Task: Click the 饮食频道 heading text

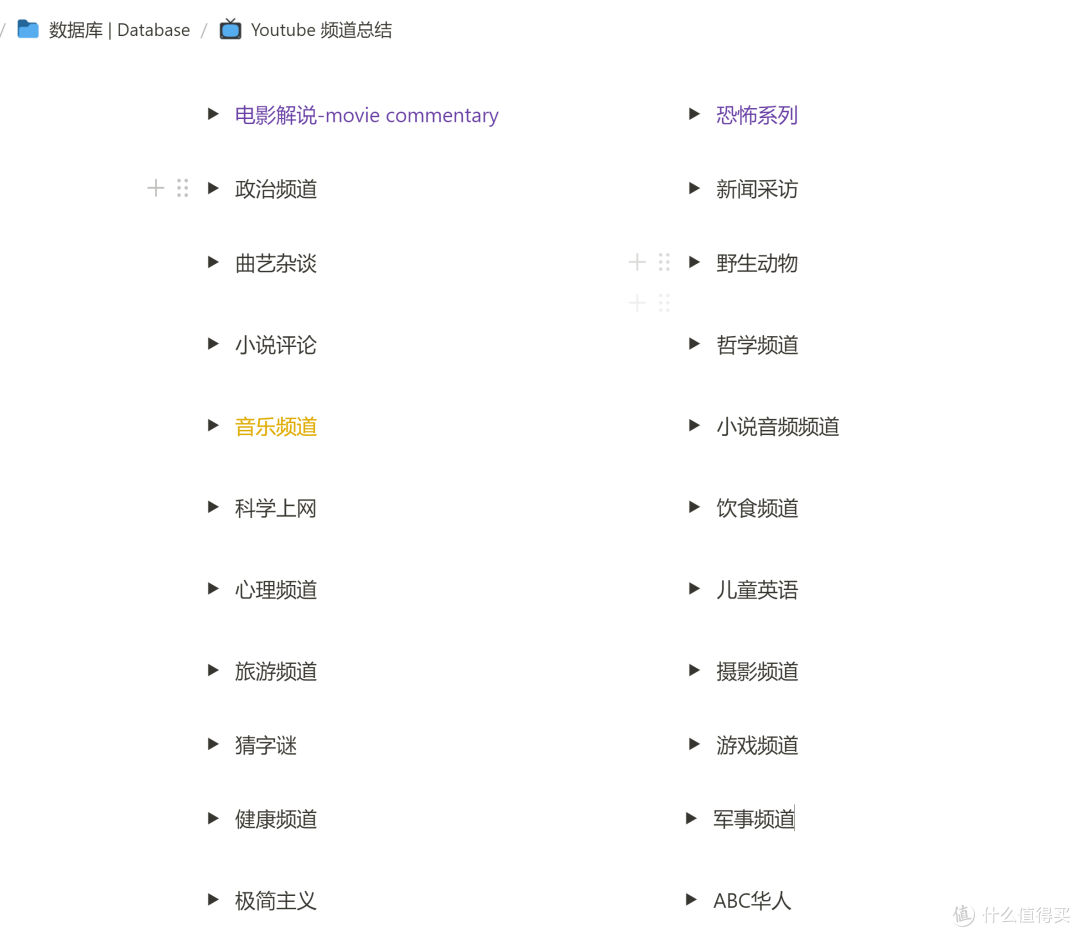Action: (757, 508)
